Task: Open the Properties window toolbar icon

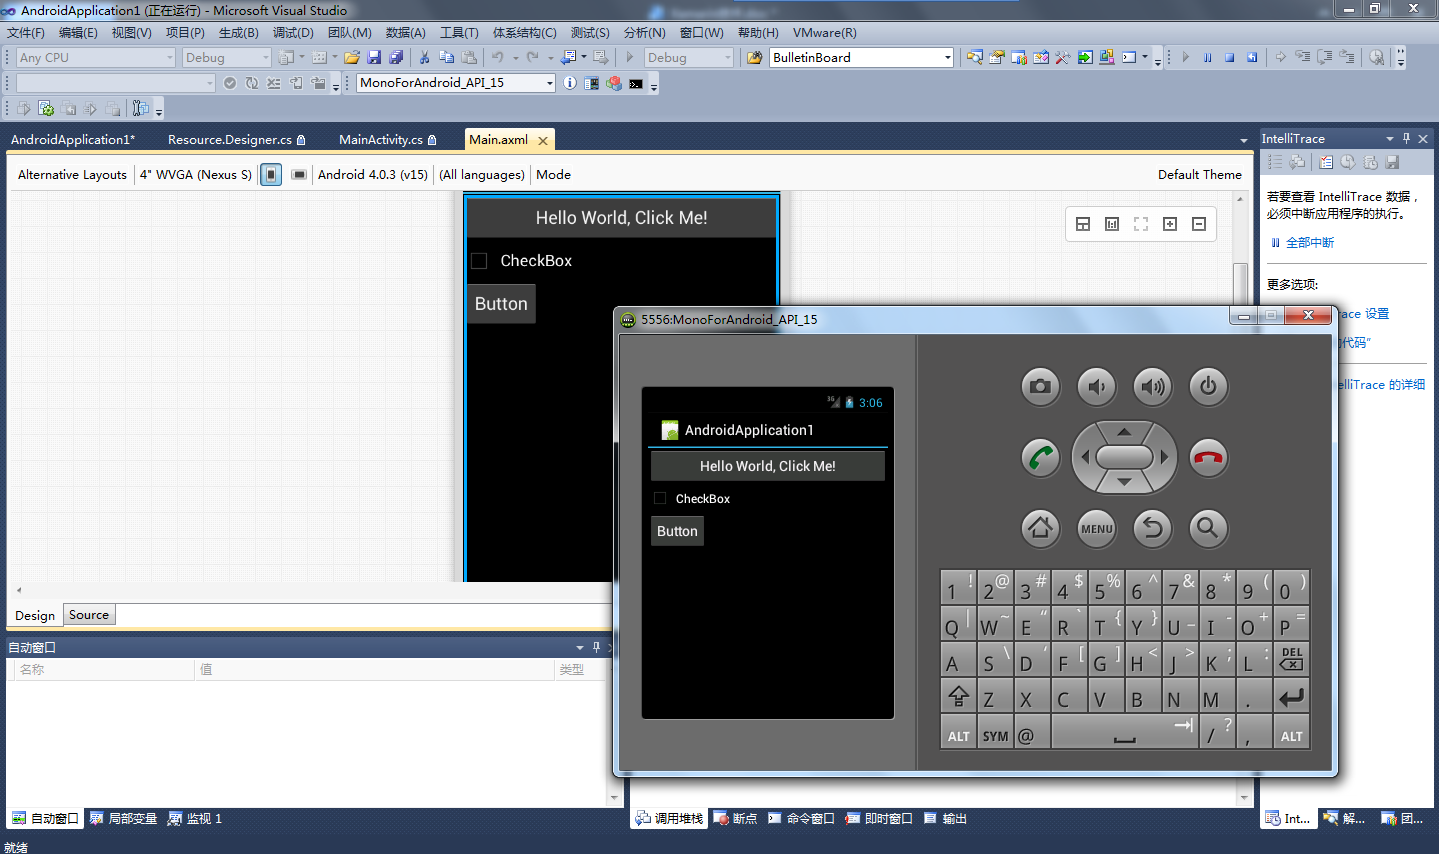Action: pos(996,58)
